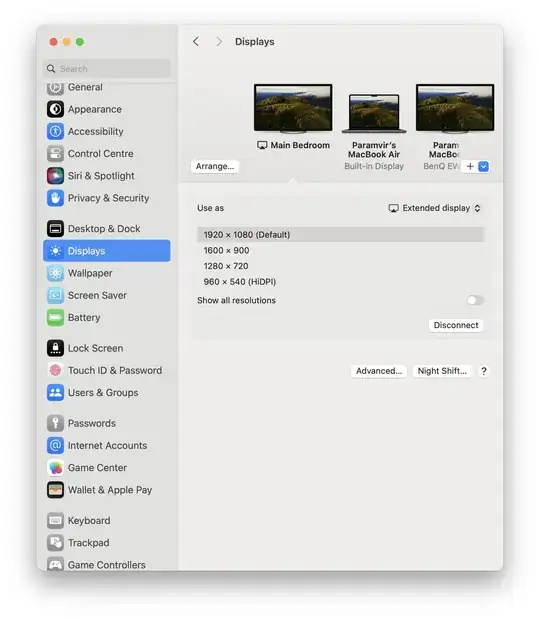This screenshot has width=540, height=619.
Task: Click the help question mark button
Action: coord(484,371)
